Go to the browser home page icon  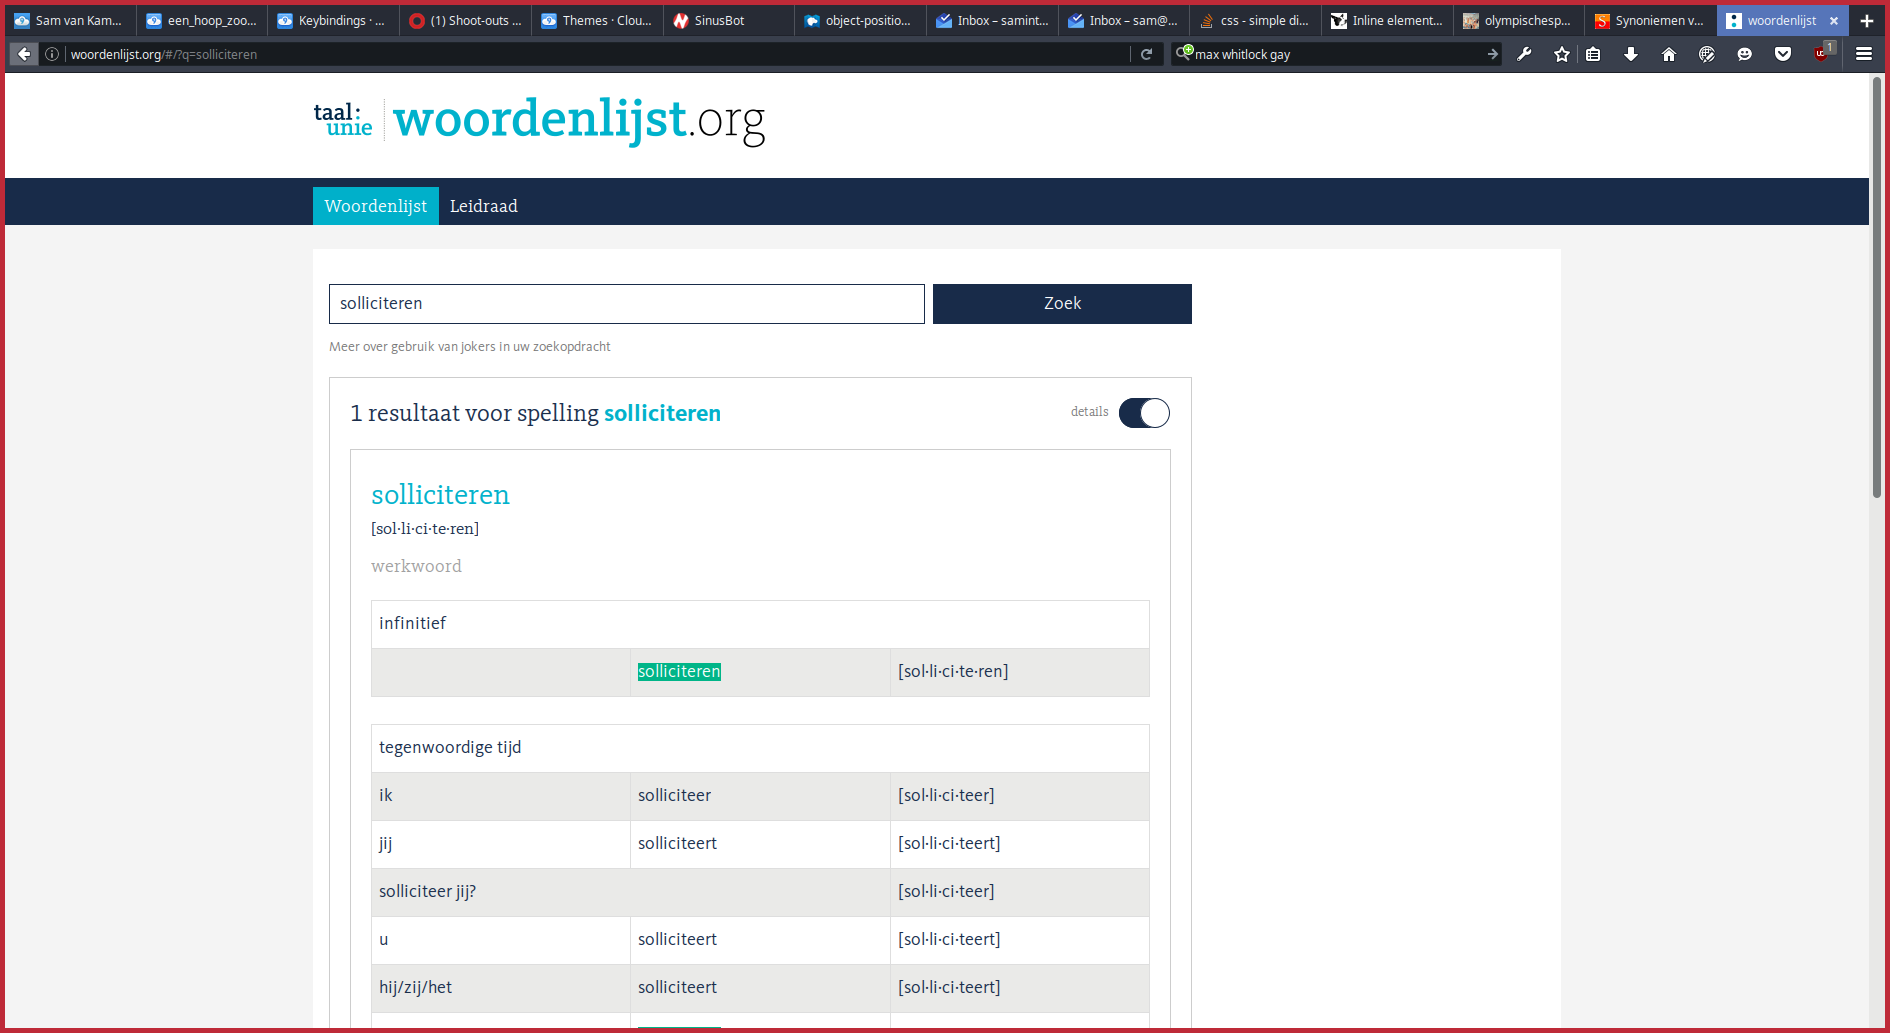coord(1669,54)
